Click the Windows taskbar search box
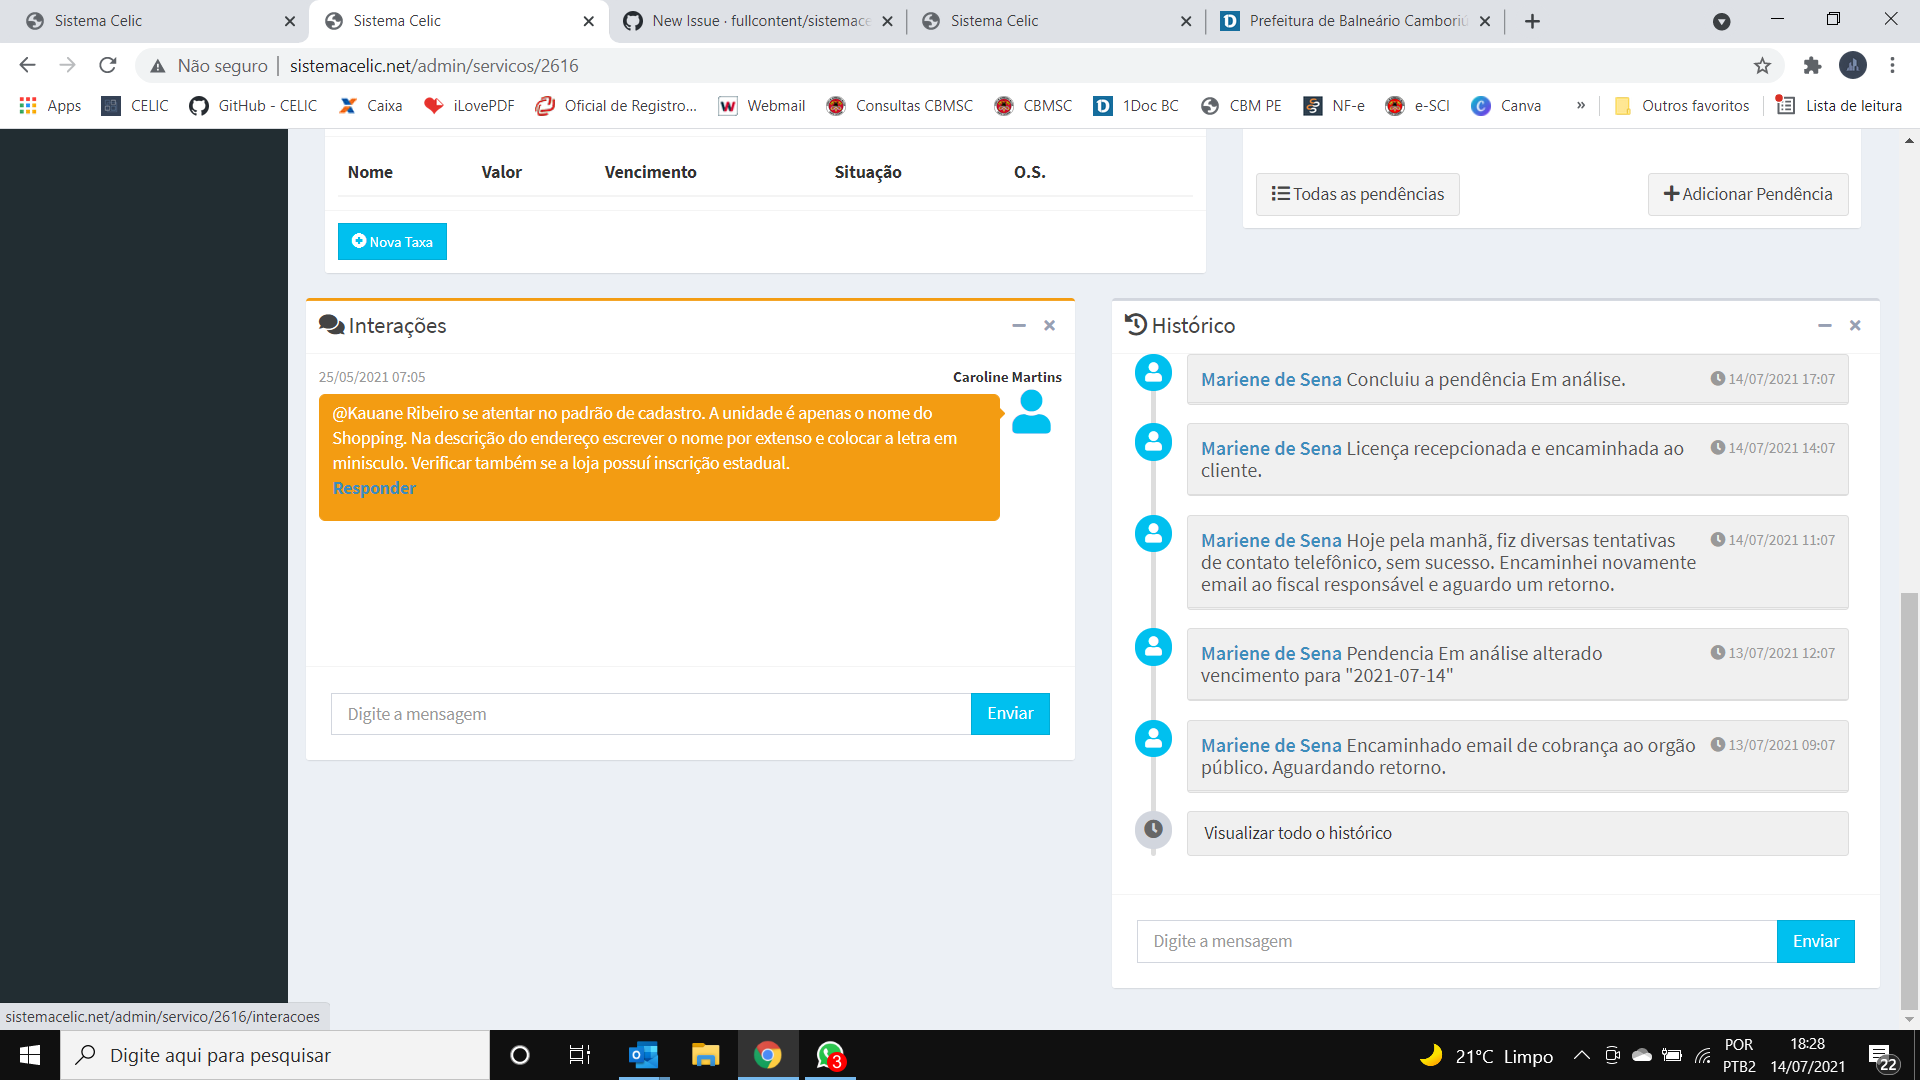This screenshot has height=1080, width=1920. tap(275, 1055)
